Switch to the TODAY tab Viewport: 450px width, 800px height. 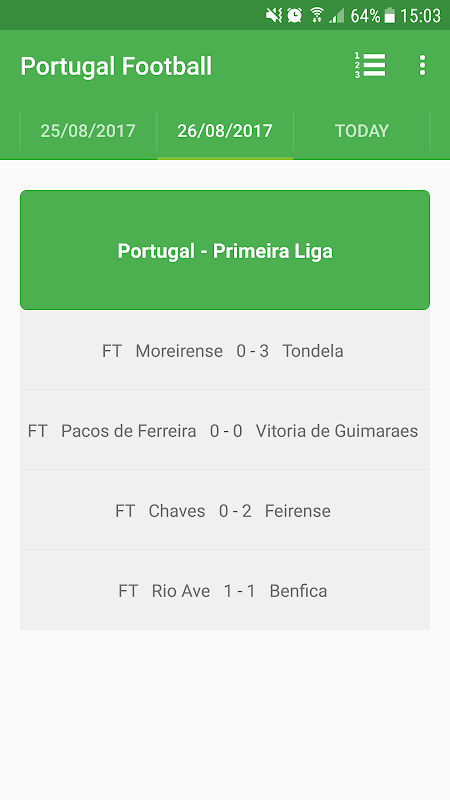(x=362, y=131)
